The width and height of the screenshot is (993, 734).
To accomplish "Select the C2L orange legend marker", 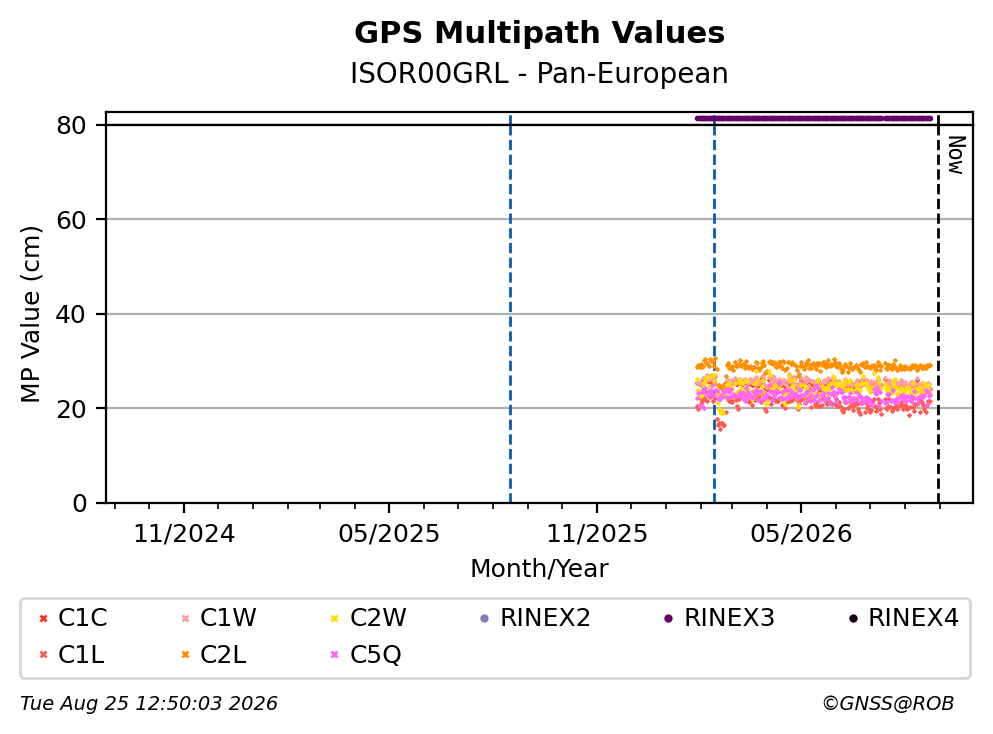I will tap(186, 655).
